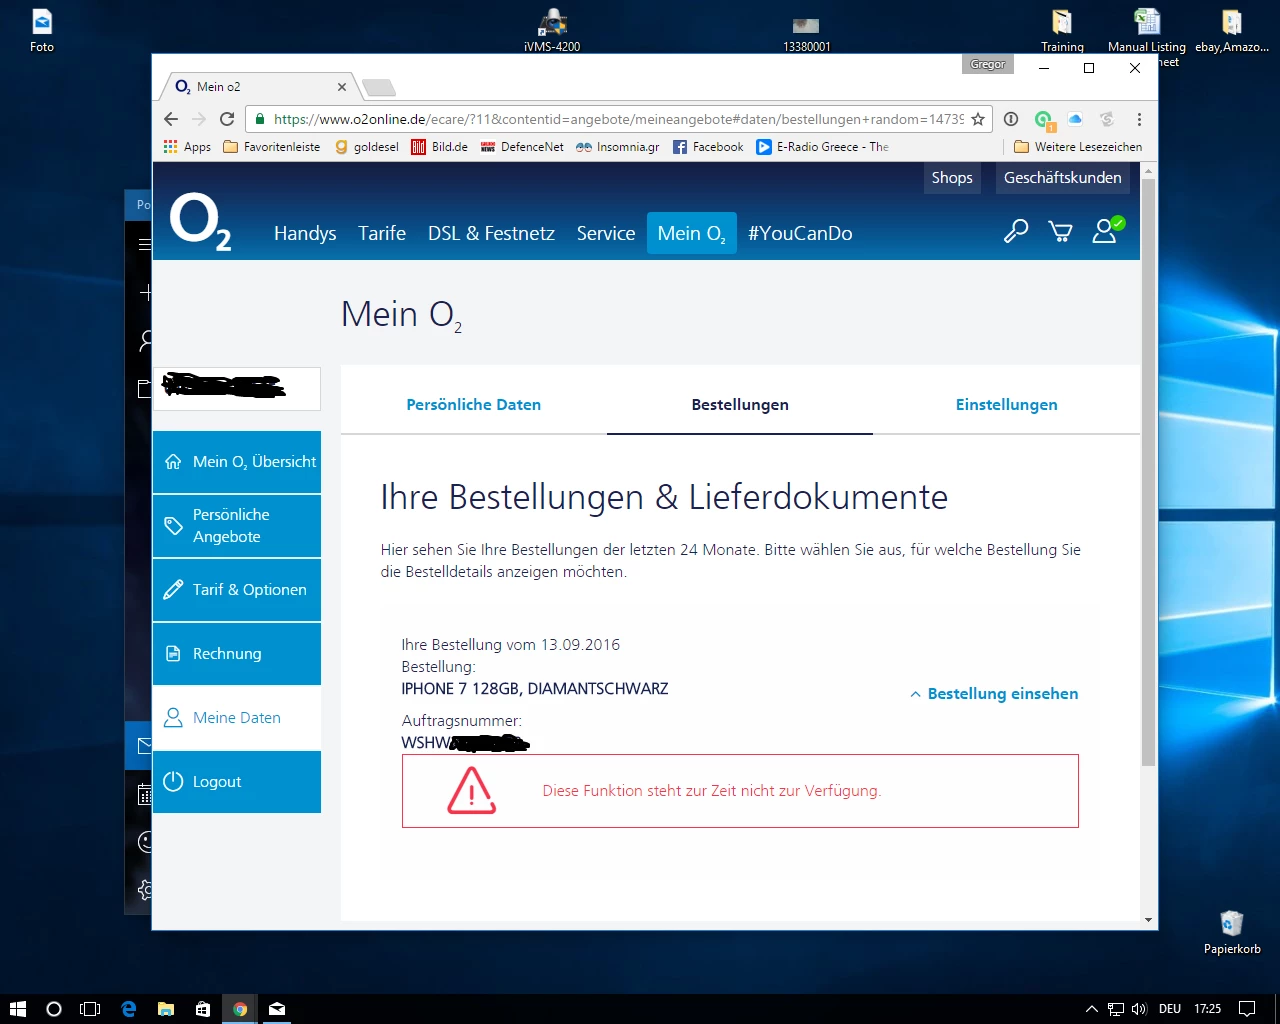Open the goldesel bookmark
The width and height of the screenshot is (1280, 1024).
(366, 147)
